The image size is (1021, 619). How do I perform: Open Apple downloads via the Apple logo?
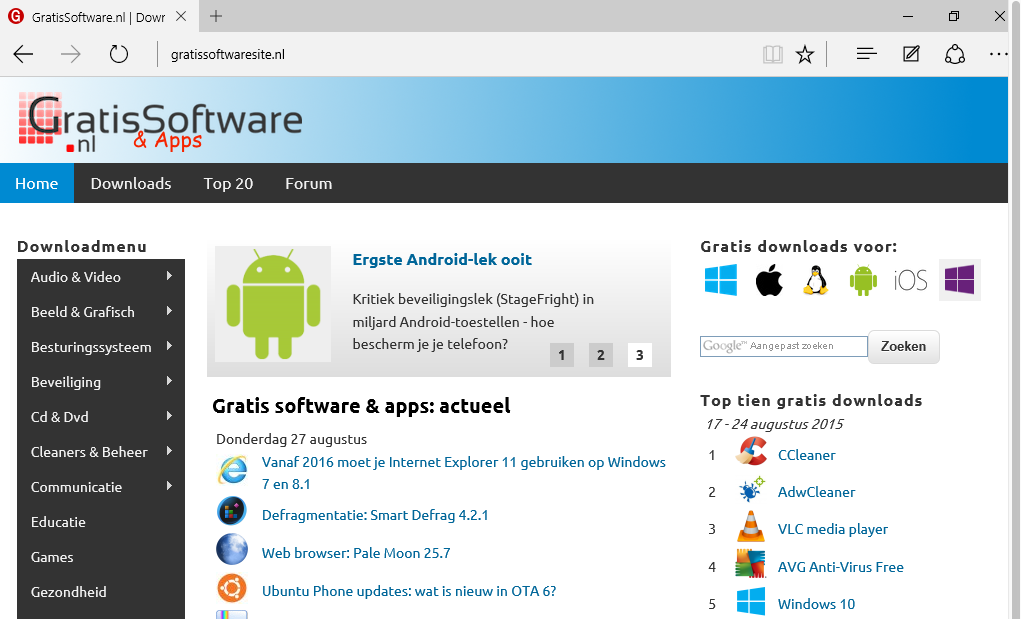(768, 280)
